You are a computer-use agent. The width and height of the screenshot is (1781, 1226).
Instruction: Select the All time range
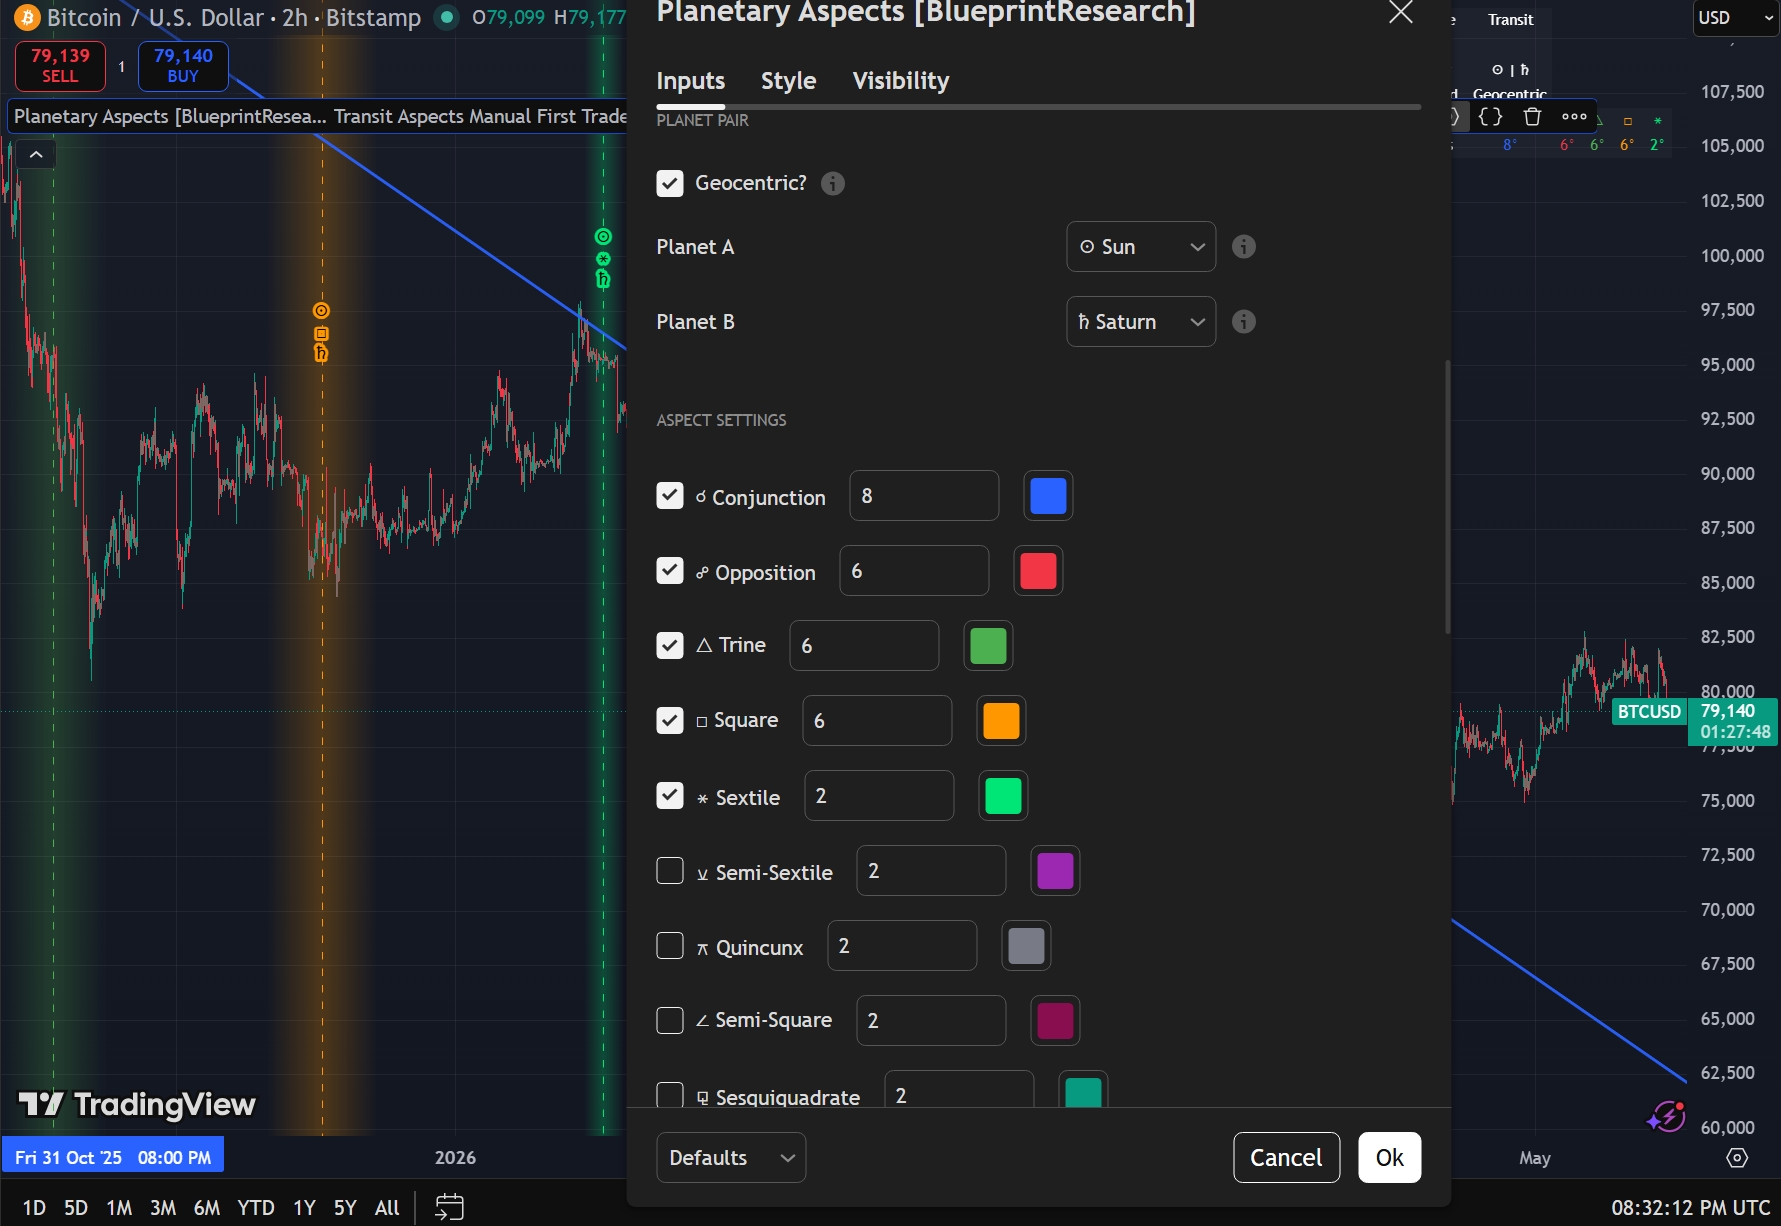point(387,1208)
